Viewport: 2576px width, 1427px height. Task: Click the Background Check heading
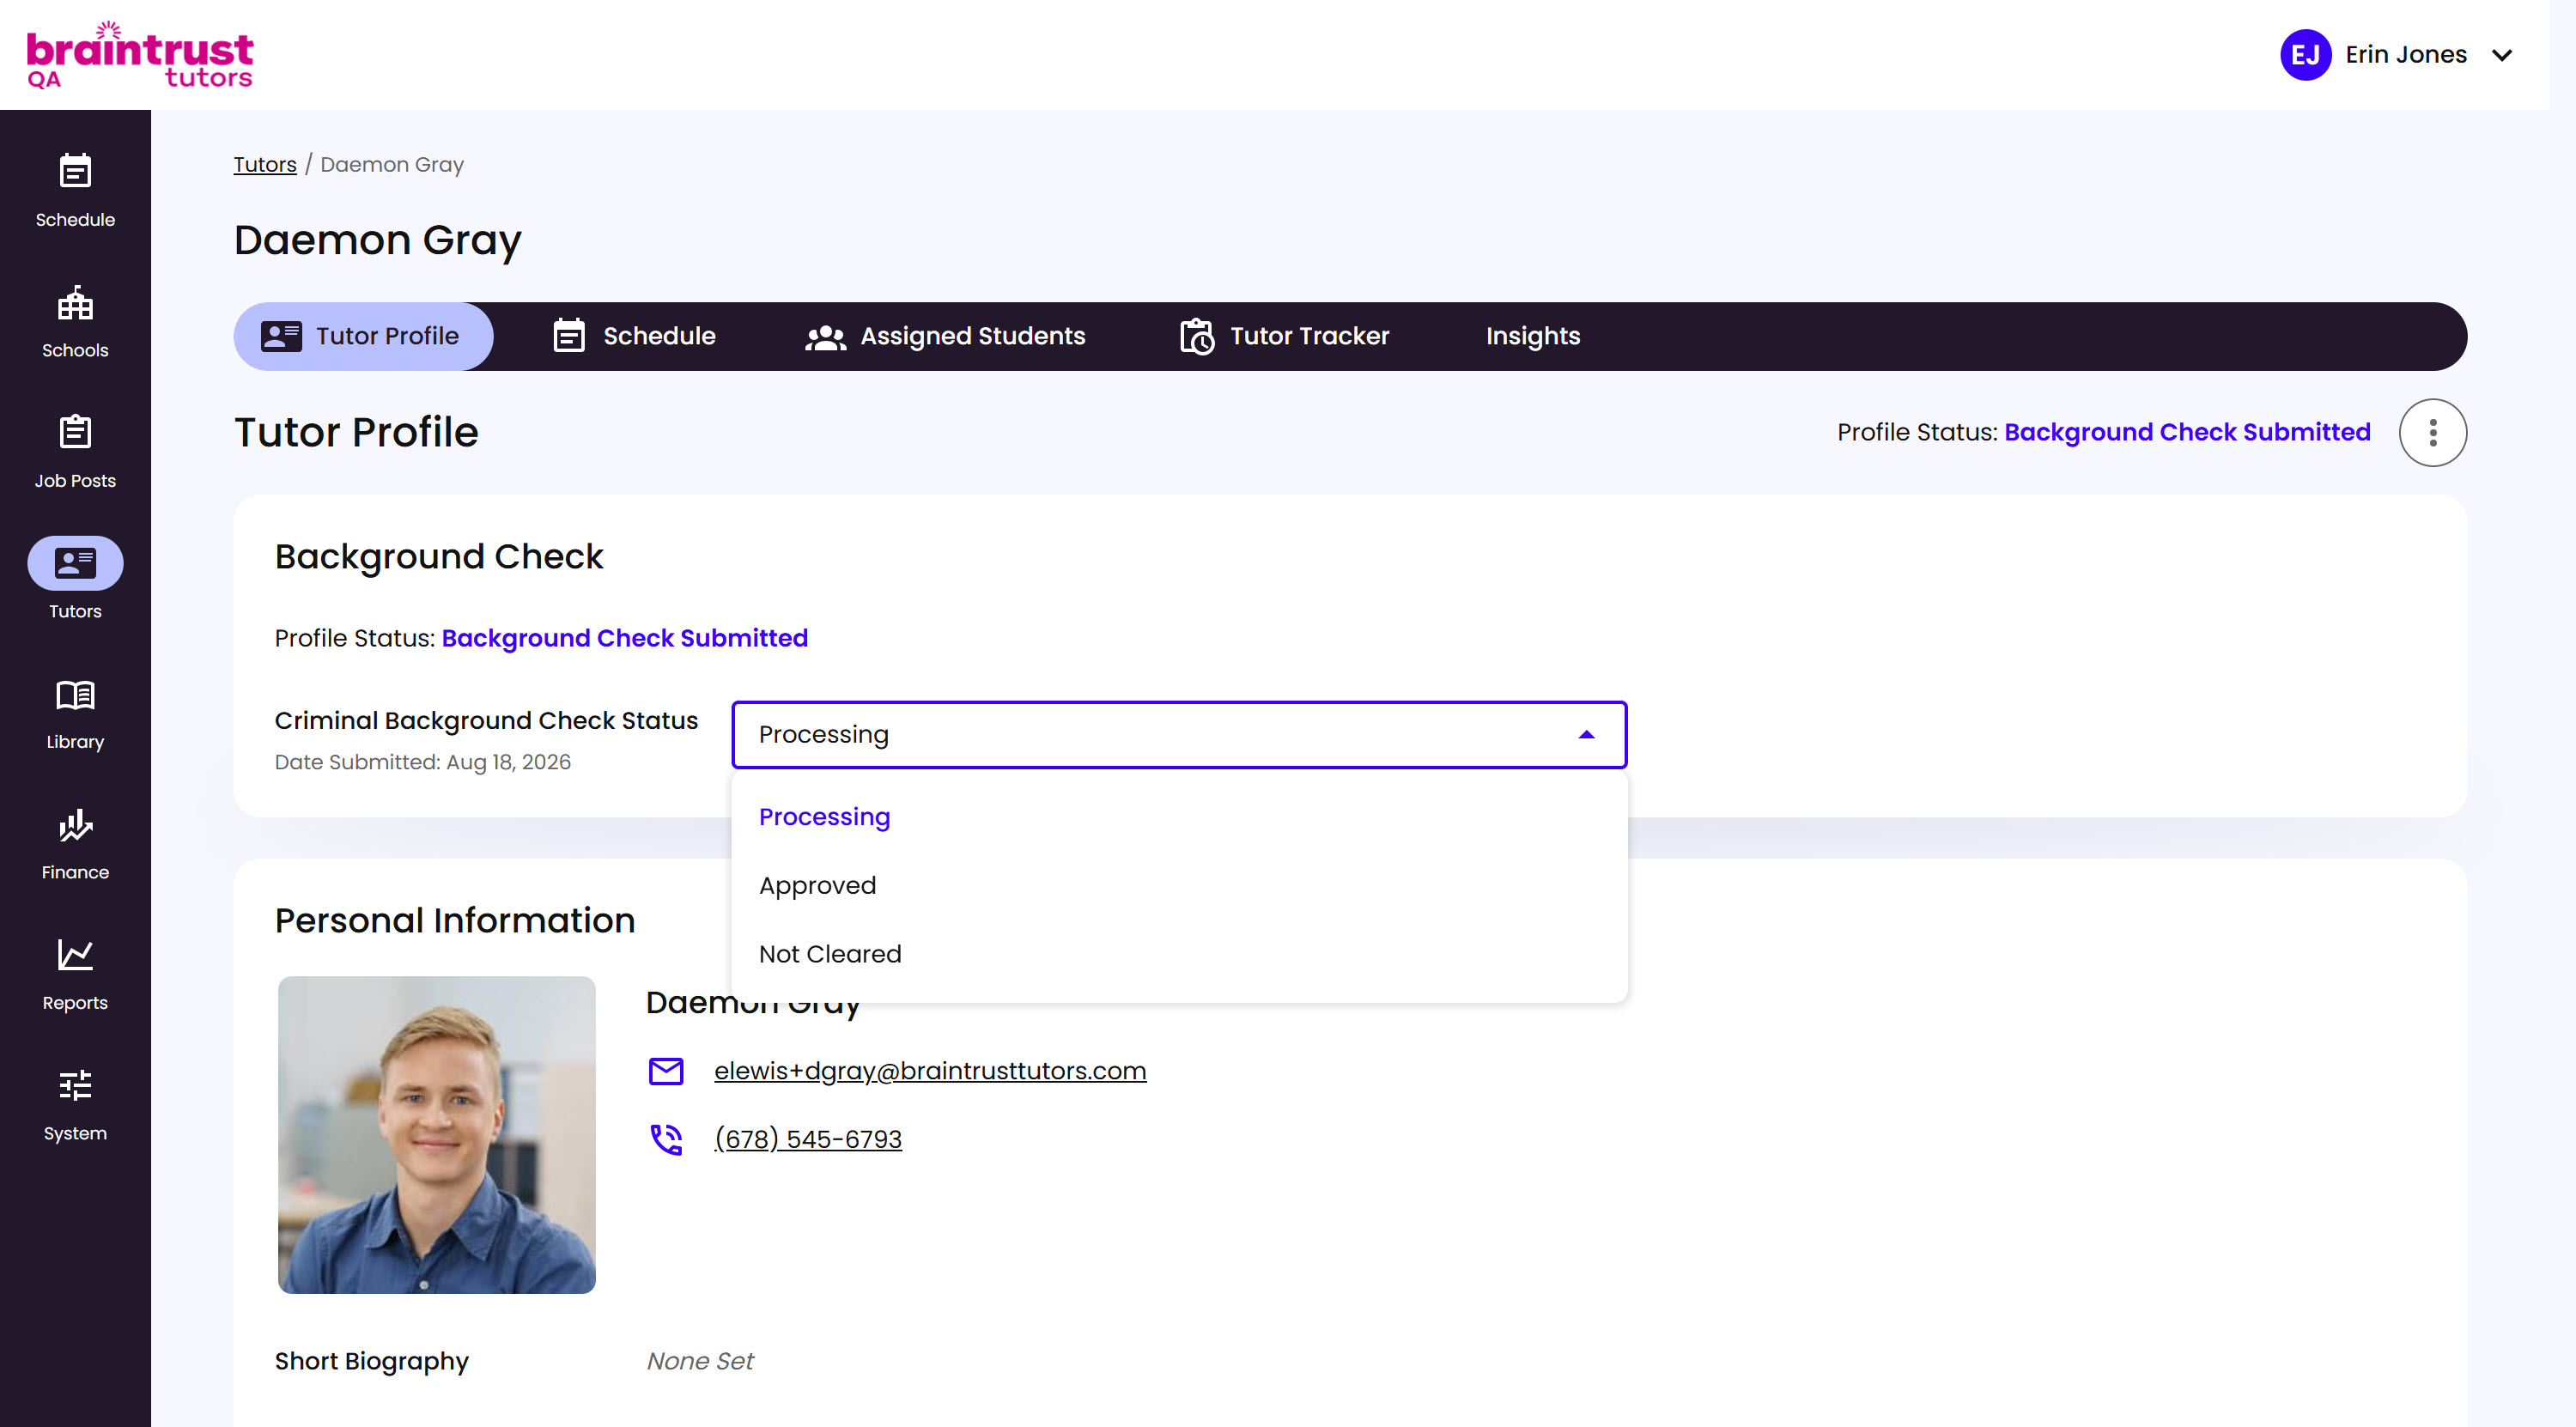pyautogui.click(x=439, y=557)
